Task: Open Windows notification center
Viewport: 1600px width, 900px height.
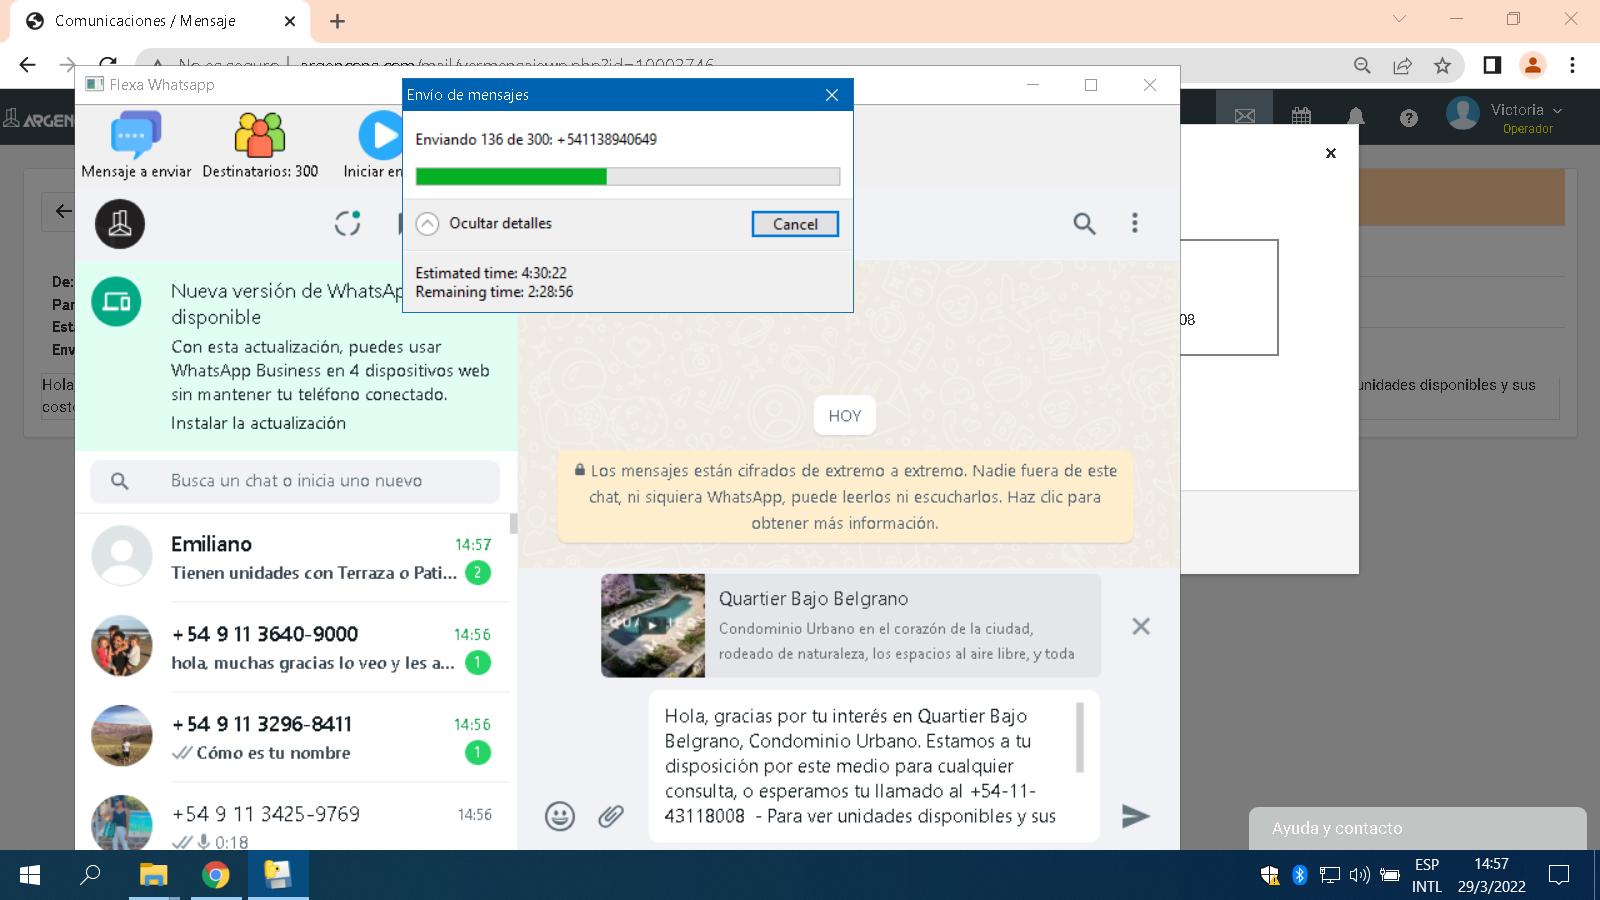Action: click(1558, 875)
